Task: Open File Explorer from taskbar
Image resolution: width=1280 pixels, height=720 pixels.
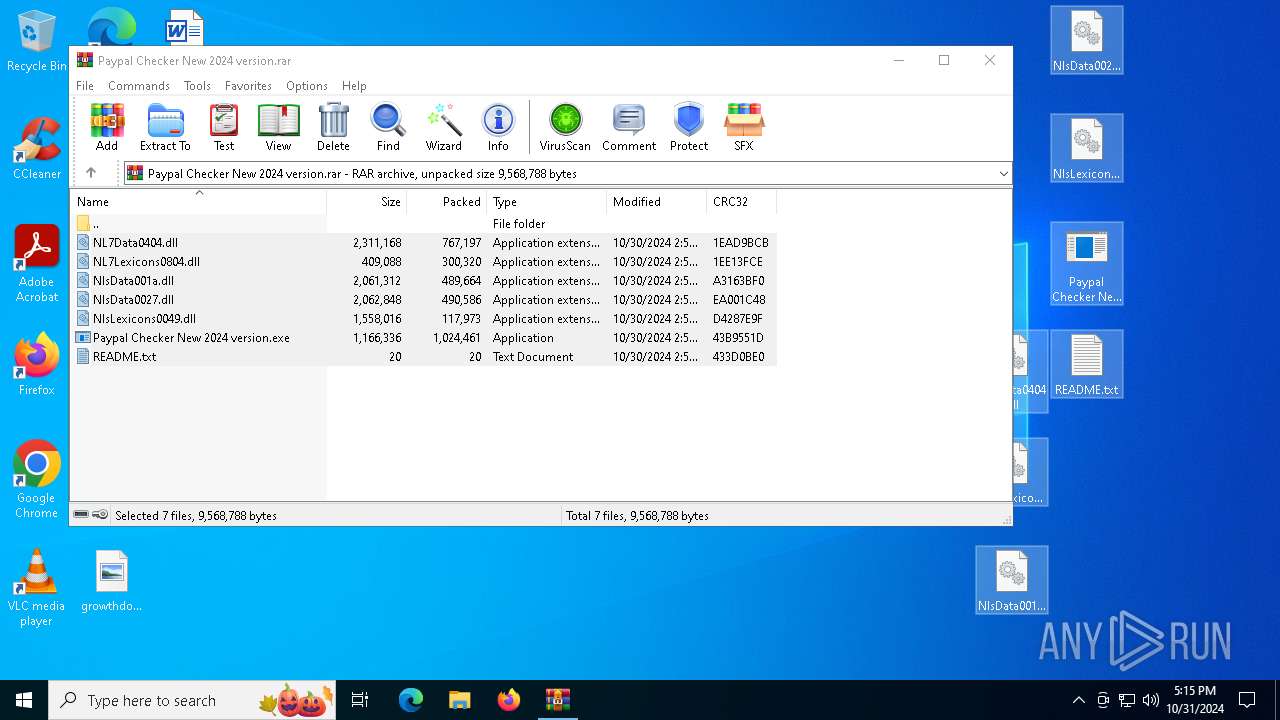Action: (459, 700)
